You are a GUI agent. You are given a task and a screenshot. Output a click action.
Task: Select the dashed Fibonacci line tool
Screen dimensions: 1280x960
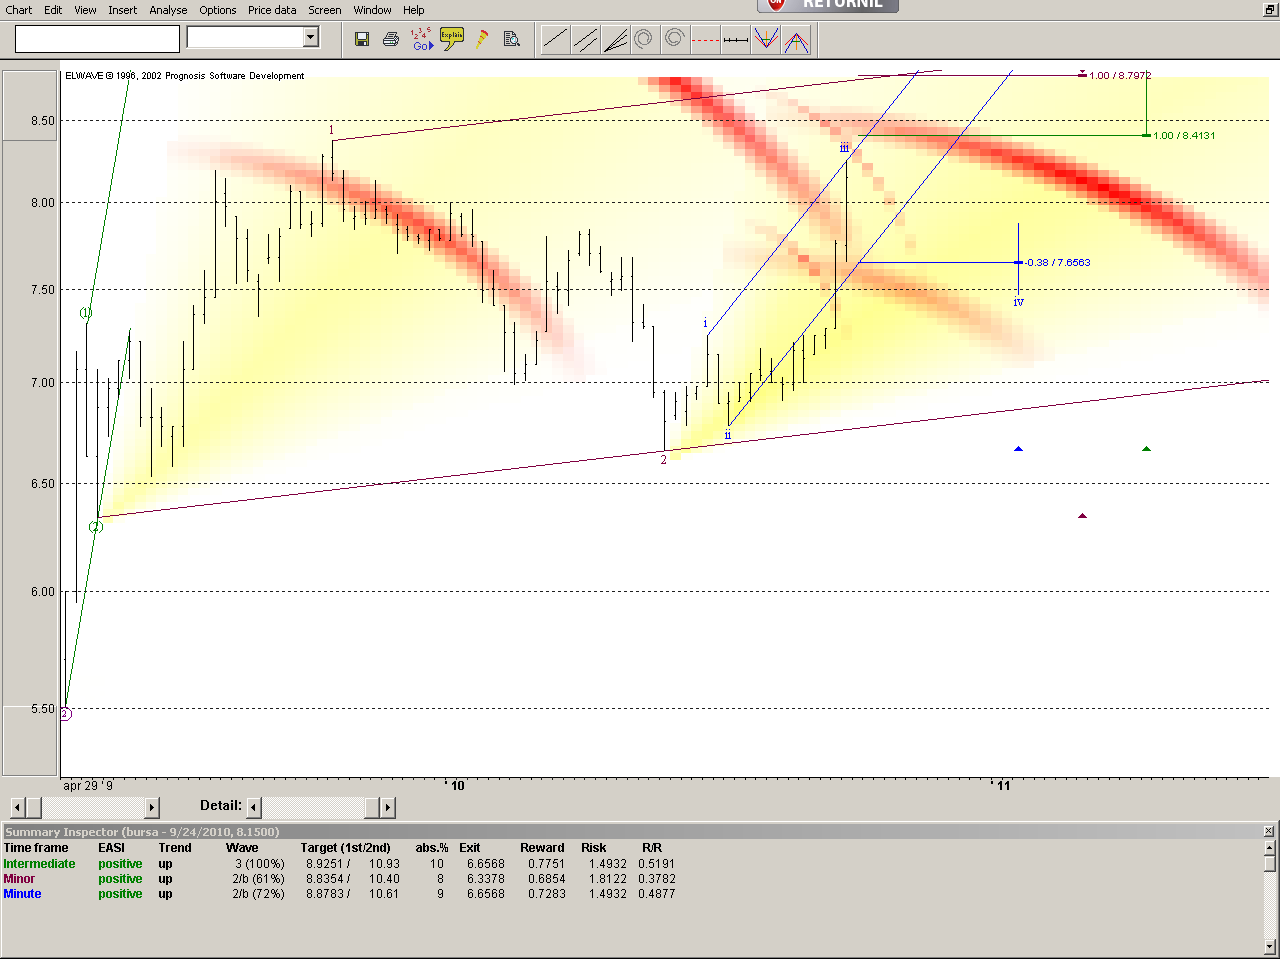706,39
